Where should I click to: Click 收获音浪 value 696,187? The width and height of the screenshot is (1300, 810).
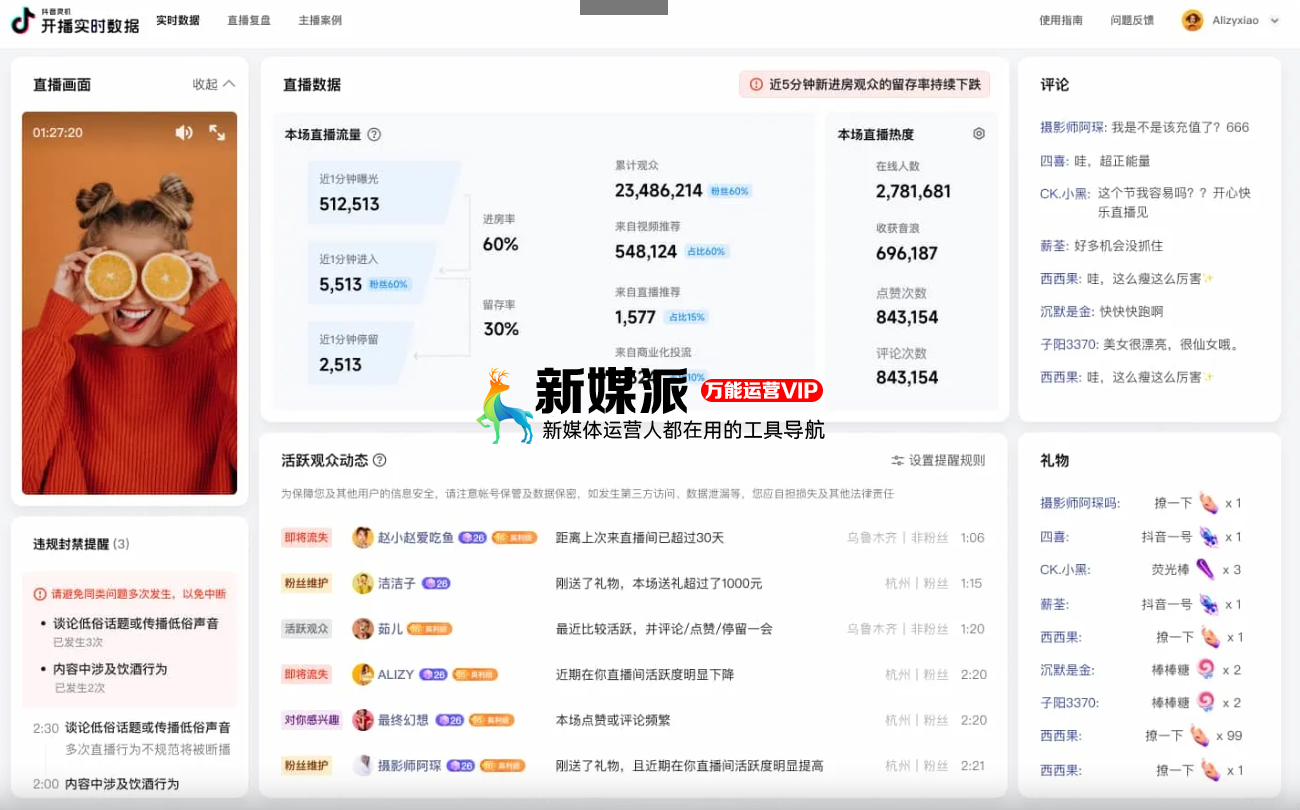[x=907, y=253]
